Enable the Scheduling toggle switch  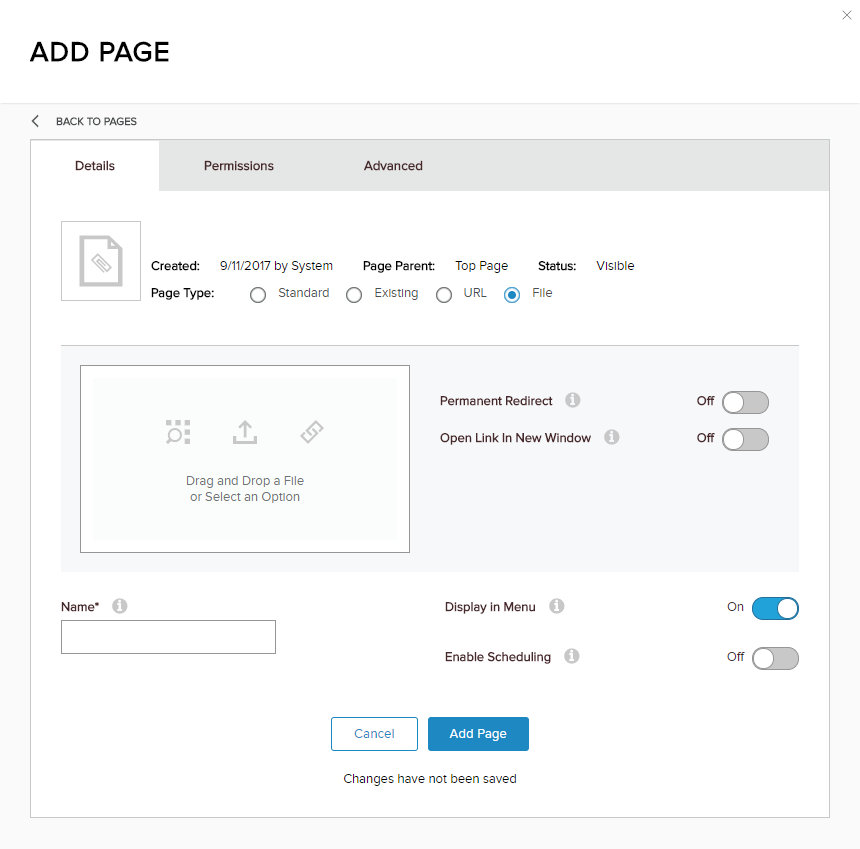click(x=775, y=658)
